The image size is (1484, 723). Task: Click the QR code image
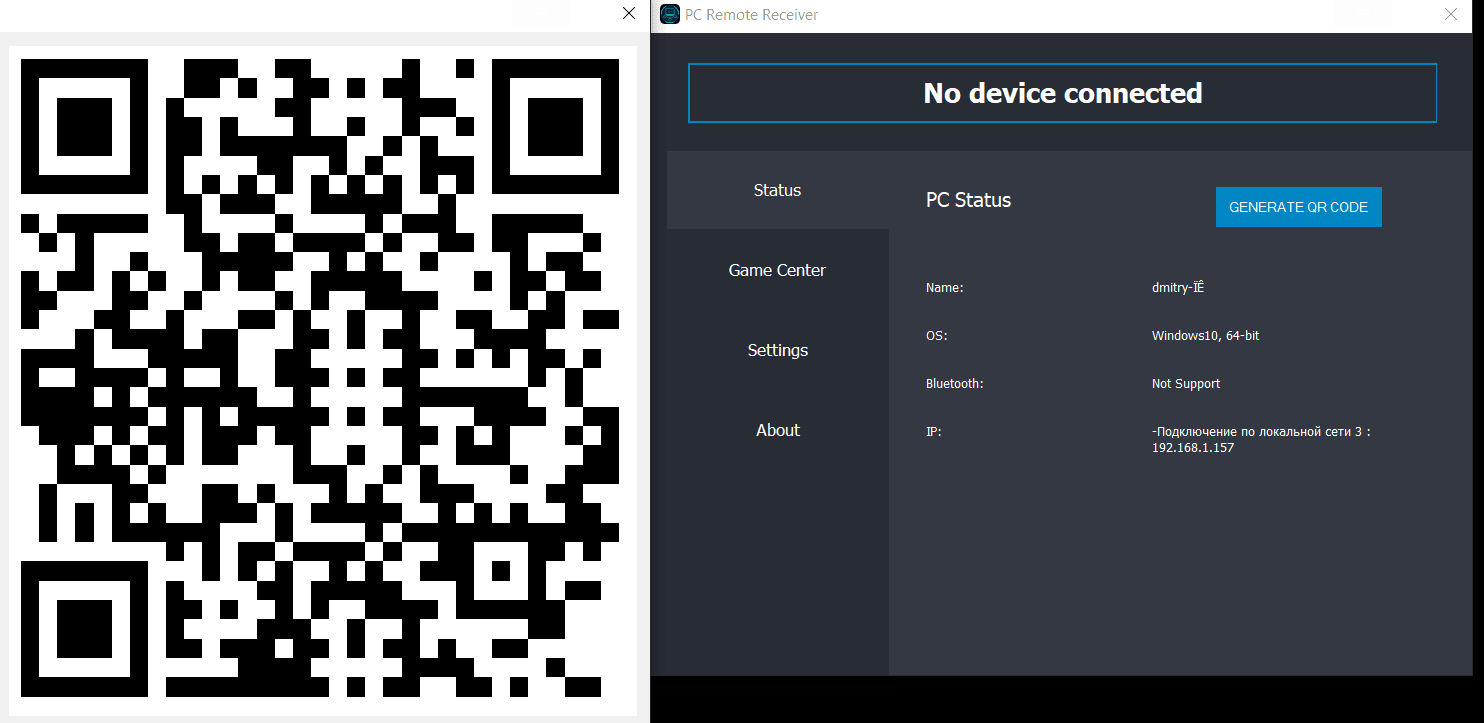322,378
